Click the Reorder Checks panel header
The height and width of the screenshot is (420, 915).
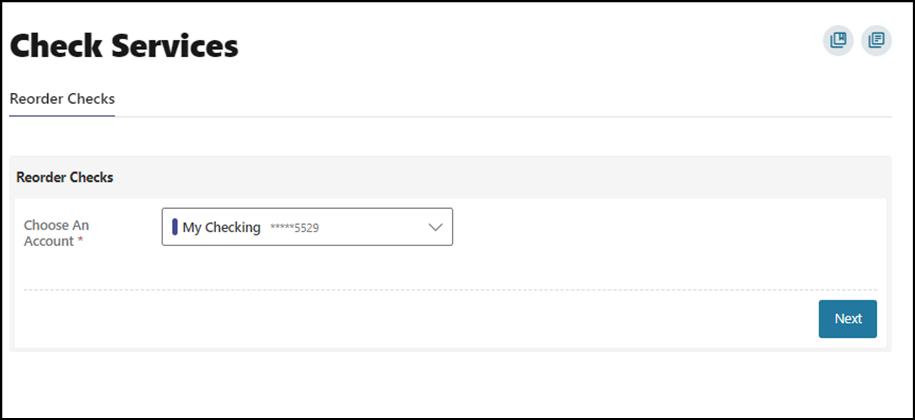pyautogui.click(x=65, y=177)
